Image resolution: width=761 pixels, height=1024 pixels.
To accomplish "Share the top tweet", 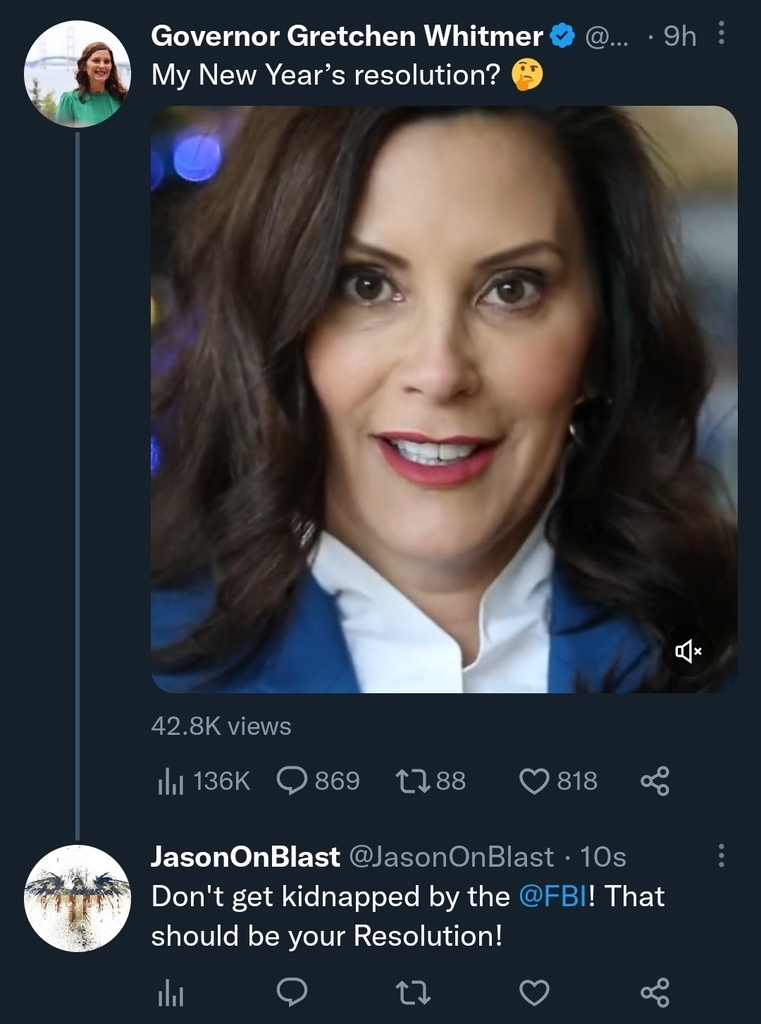I will [x=654, y=781].
